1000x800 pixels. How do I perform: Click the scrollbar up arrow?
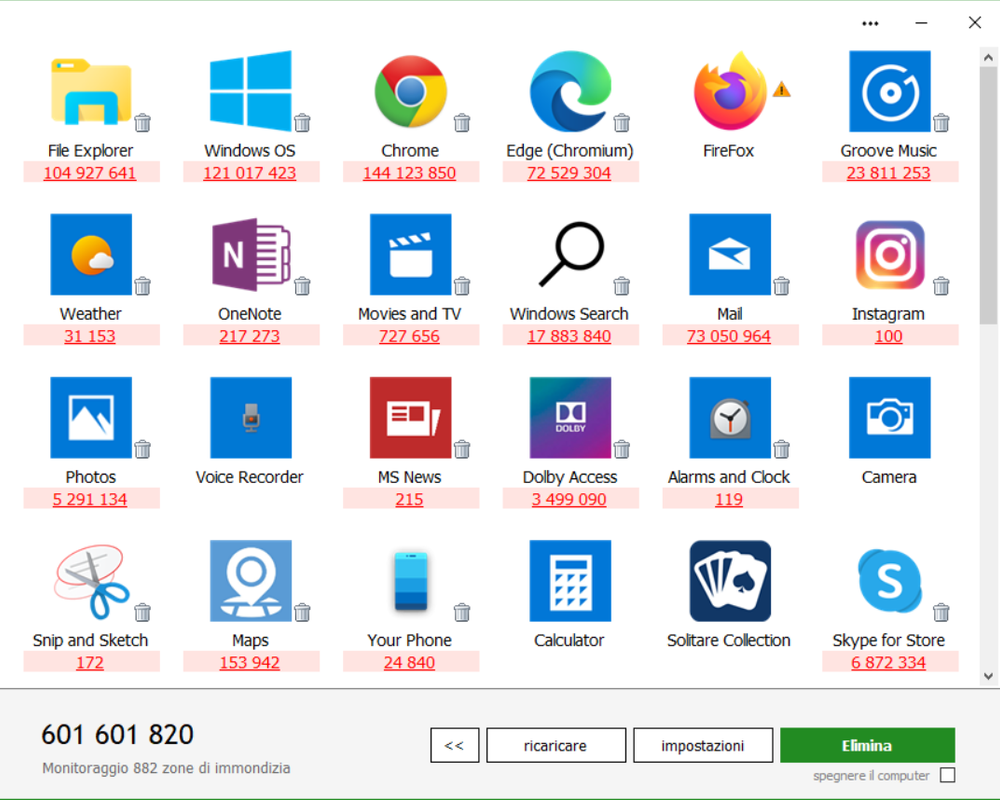989,57
